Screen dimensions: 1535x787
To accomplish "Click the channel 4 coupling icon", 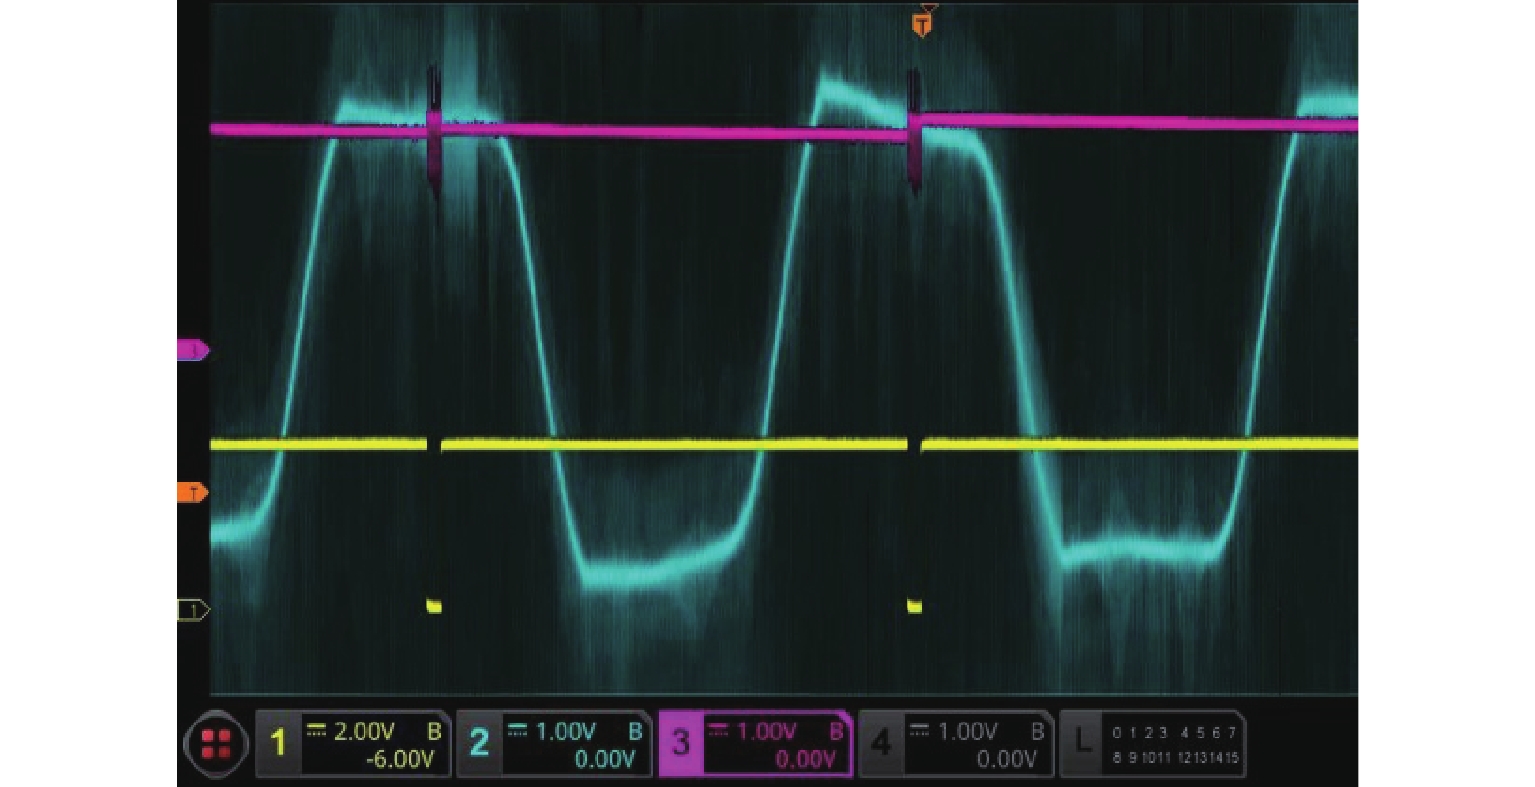I will pos(921,731).
